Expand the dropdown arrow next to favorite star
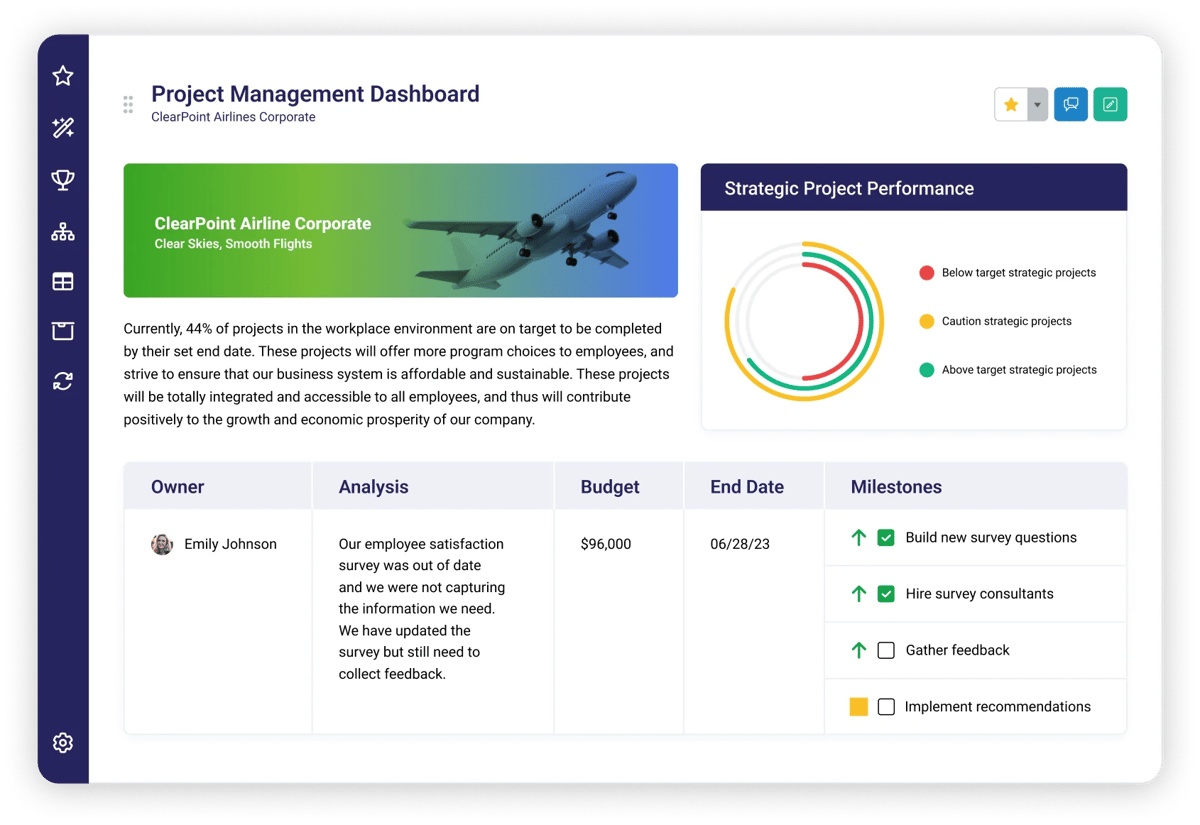This screenshot has width=1200, height=825. click(x=1037, y=105)
